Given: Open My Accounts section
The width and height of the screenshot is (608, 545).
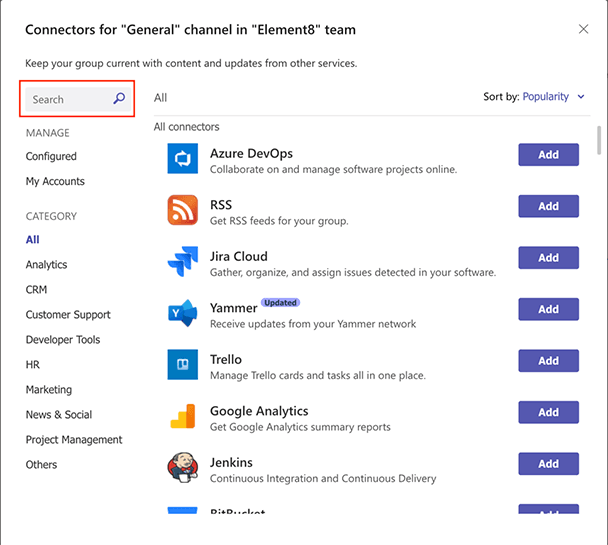Looking at the screenshot, I should point(55,181).
